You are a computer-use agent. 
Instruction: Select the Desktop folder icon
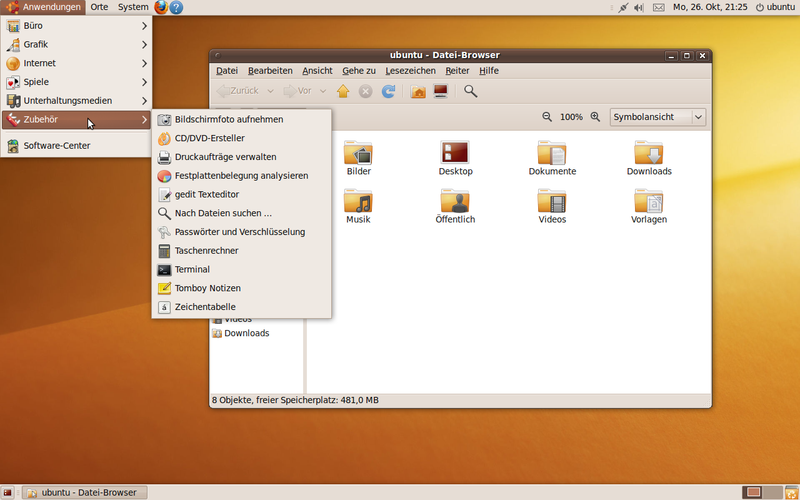point(455,158)
